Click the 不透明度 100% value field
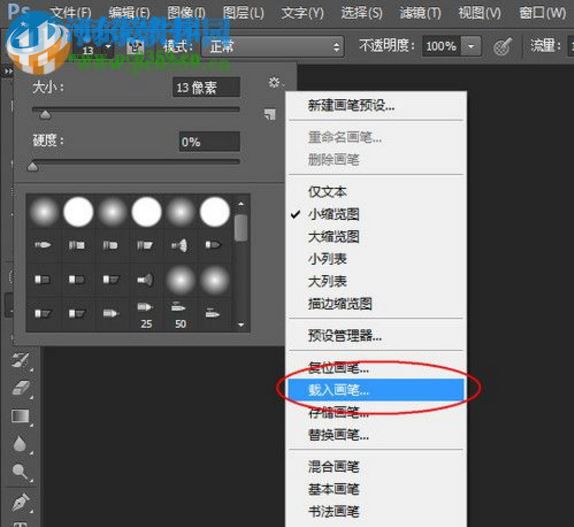The image size is (574, 527). coord(441,46)
